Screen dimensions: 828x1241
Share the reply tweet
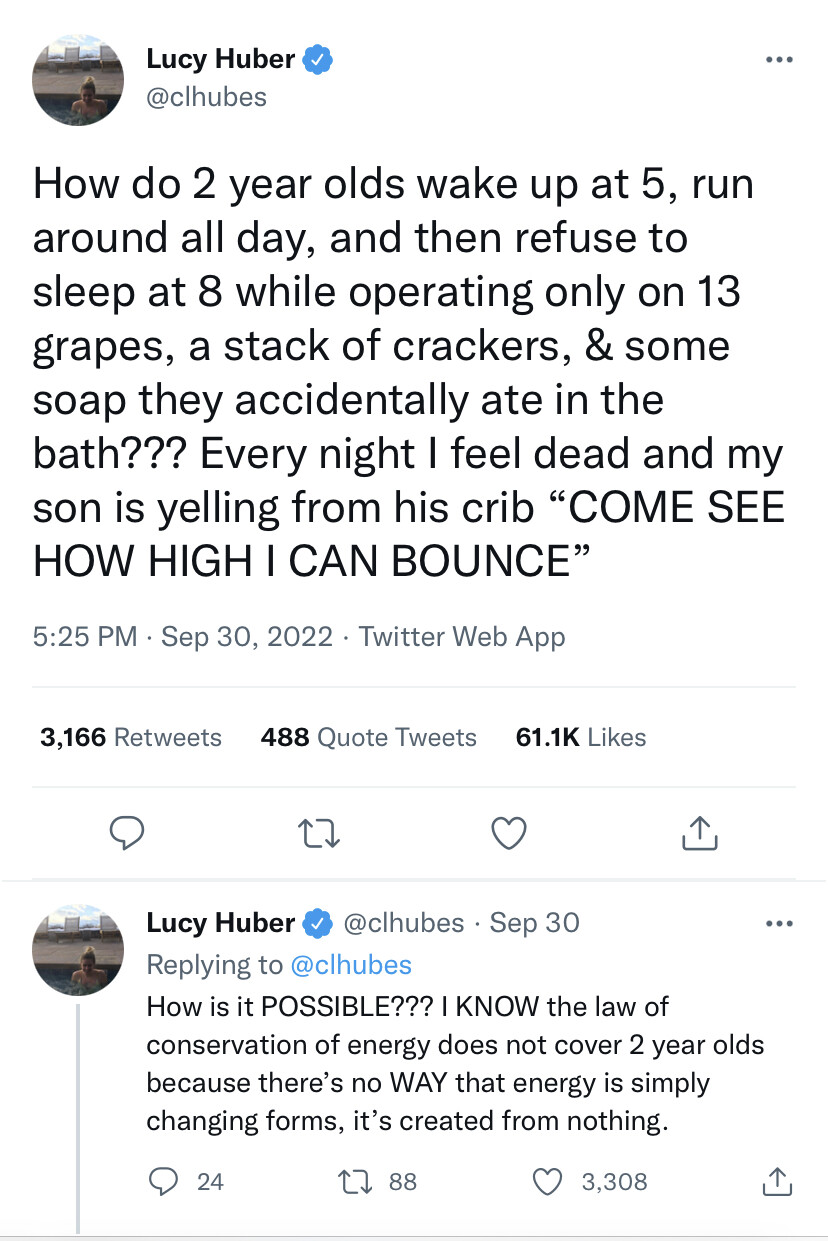coord(776,1181)
